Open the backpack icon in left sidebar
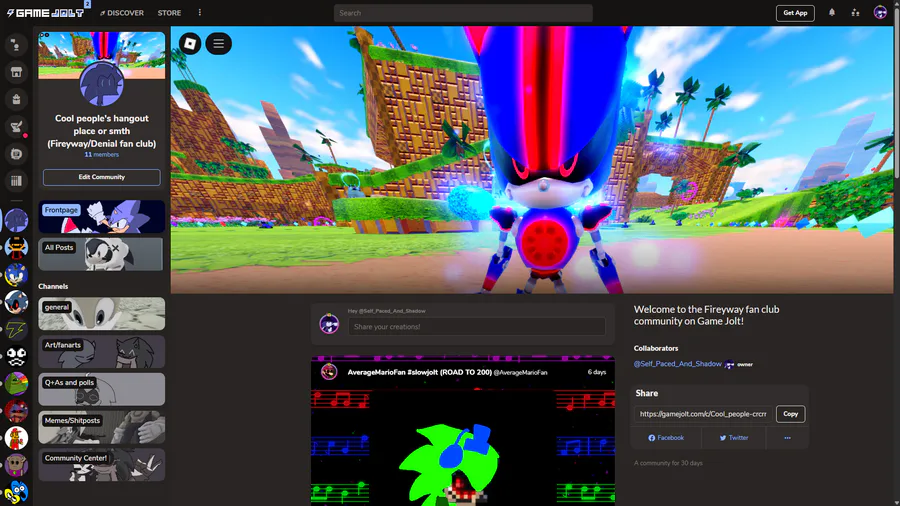900x506 pixels. (x=16, y=99)
